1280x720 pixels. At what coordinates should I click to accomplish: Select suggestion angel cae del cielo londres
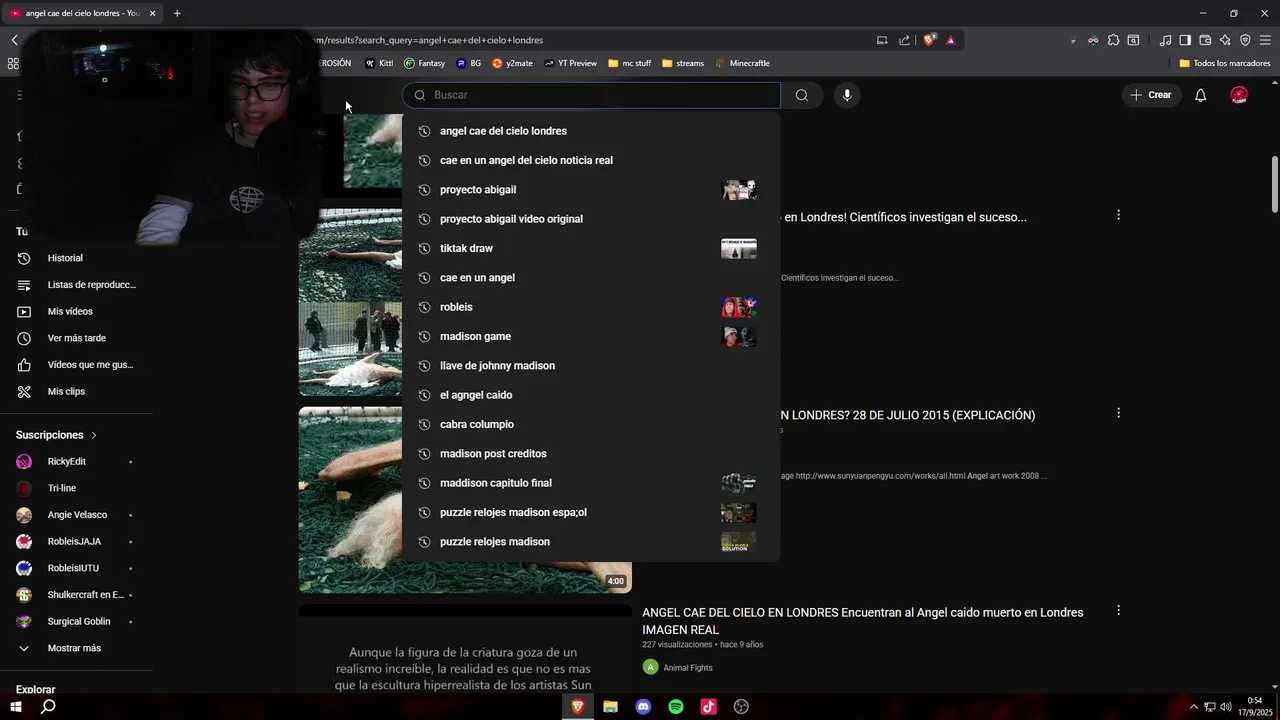(x=591, y=131)
